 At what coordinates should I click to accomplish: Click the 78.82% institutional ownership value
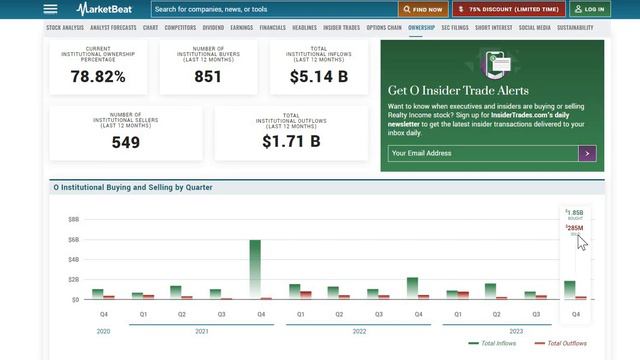click(x=98, y=77)
